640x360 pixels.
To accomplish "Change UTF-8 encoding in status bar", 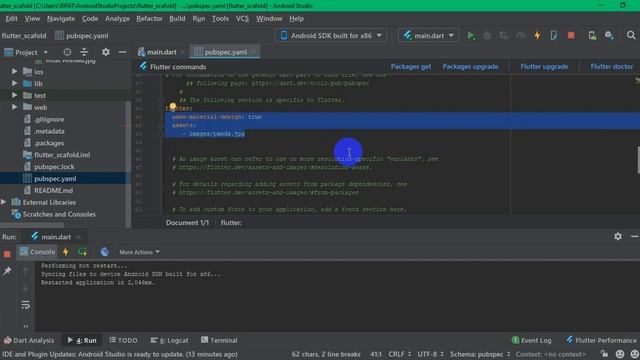I will click(x=430, y=354).
